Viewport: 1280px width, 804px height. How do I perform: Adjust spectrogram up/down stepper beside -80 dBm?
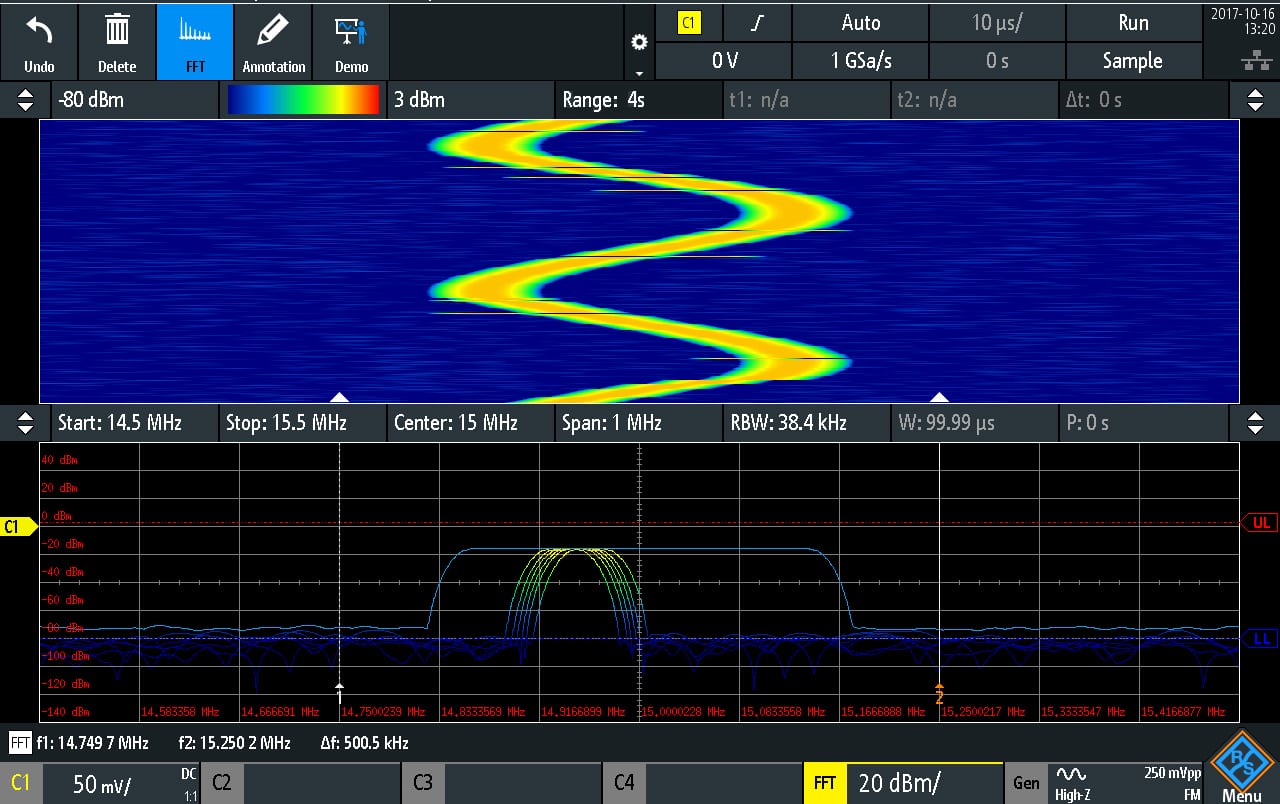click(25, 100)
